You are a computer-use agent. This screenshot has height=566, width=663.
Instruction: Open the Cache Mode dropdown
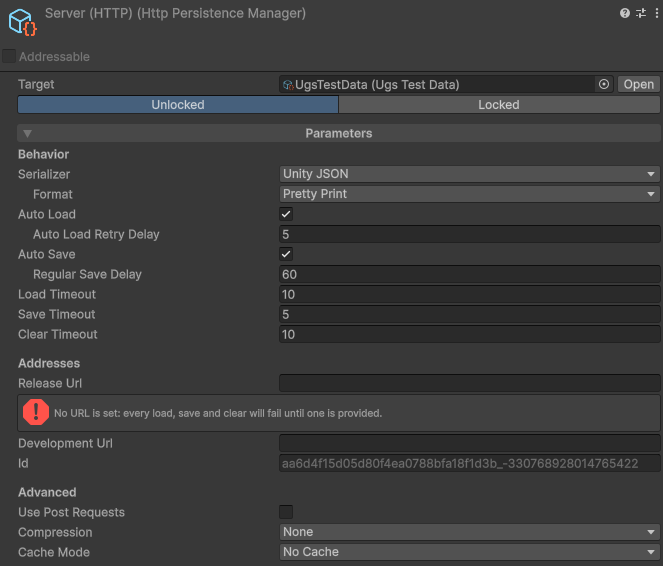pos(469,552)
